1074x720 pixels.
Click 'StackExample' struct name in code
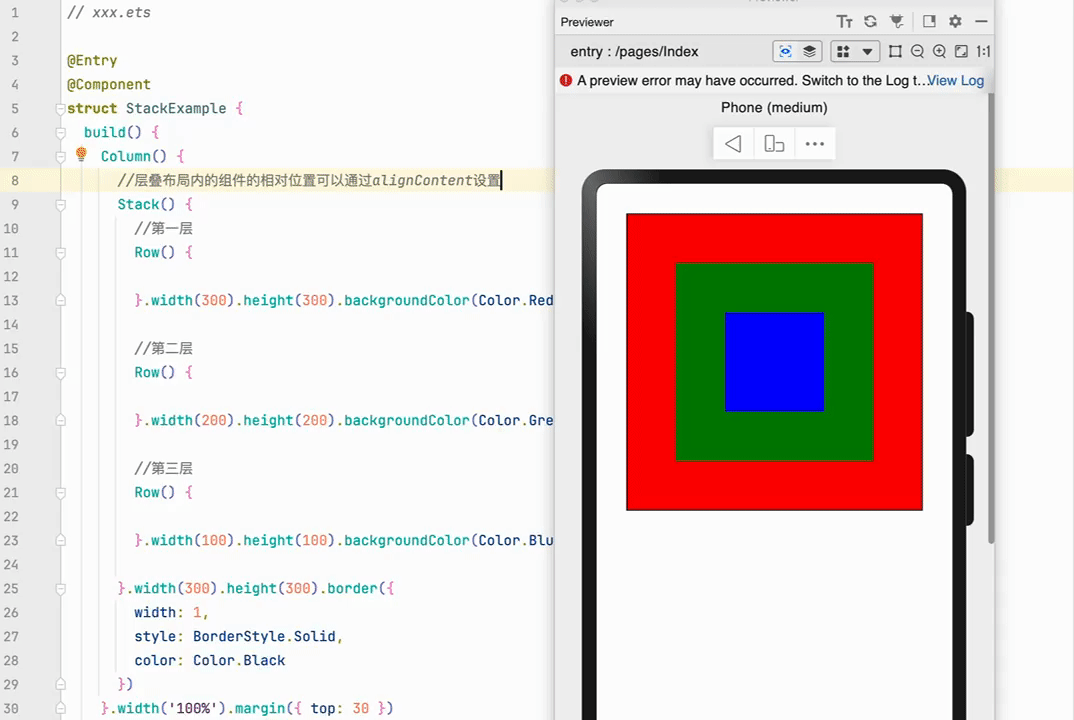click(x=176, y=108)
